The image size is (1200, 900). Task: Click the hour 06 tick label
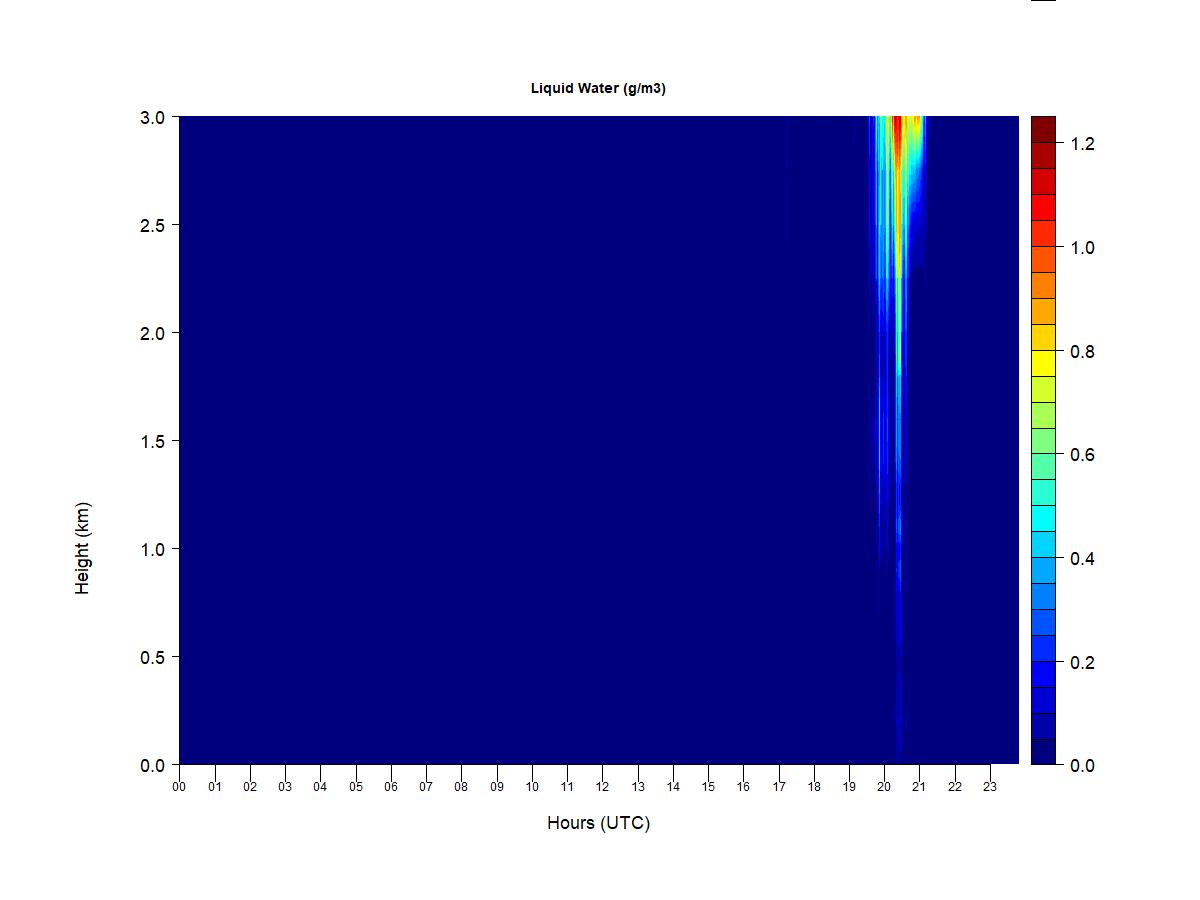(390, 787)
